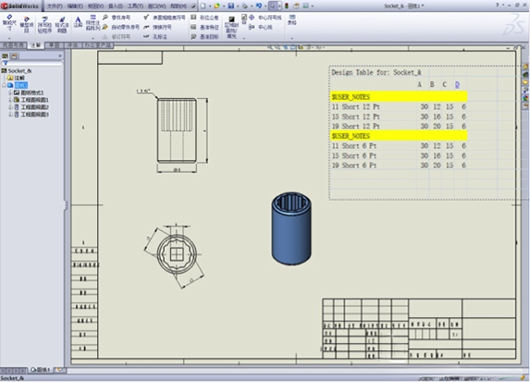
Task: Select the Smart Dimension tool
Action: [x=9, y=24]
